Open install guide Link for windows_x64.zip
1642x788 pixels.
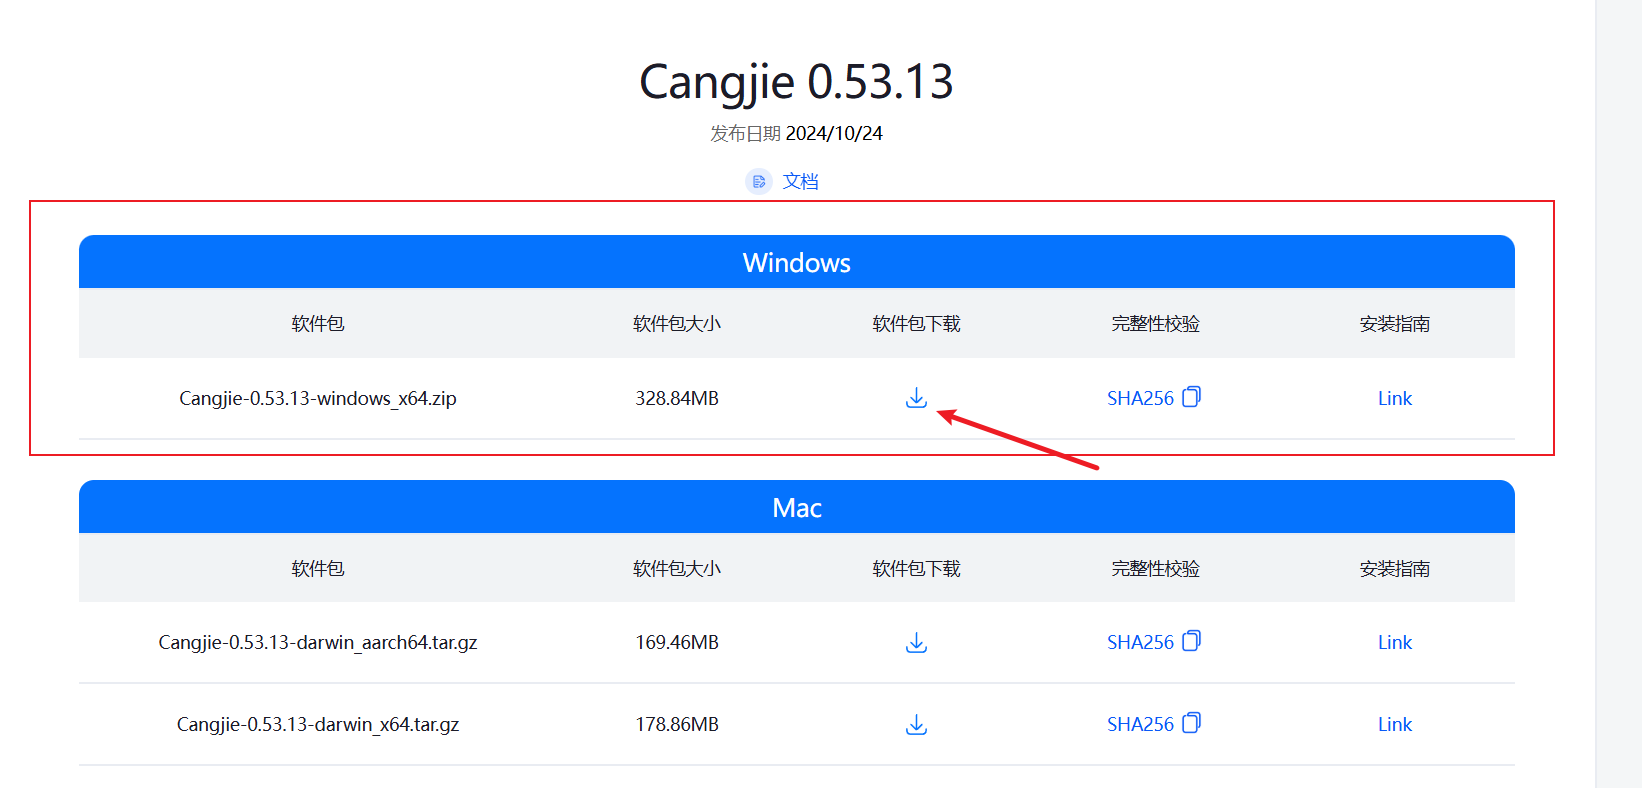click(1395, 398)
